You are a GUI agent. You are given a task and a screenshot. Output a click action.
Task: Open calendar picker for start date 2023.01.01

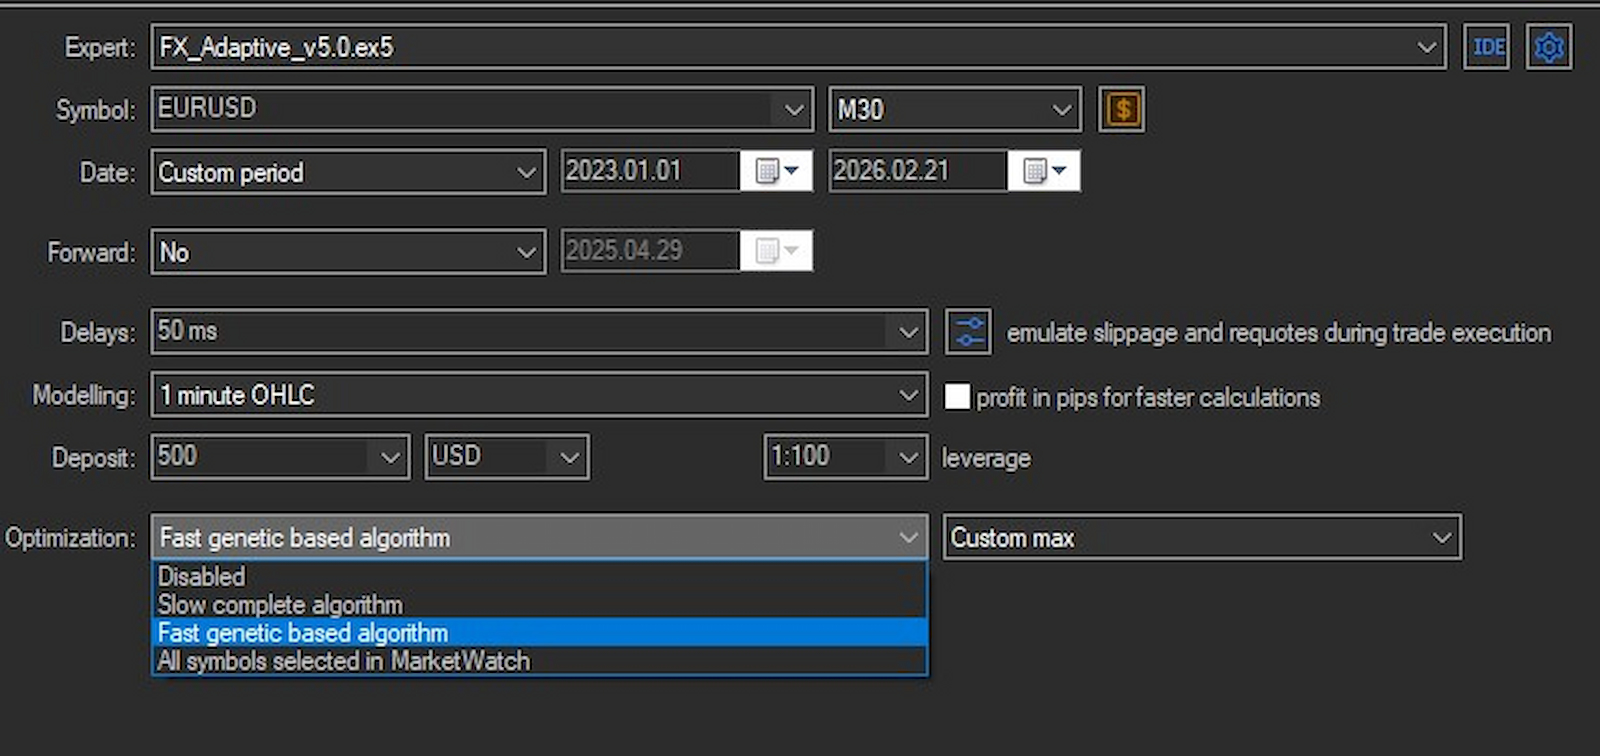[x=777, y=171]
